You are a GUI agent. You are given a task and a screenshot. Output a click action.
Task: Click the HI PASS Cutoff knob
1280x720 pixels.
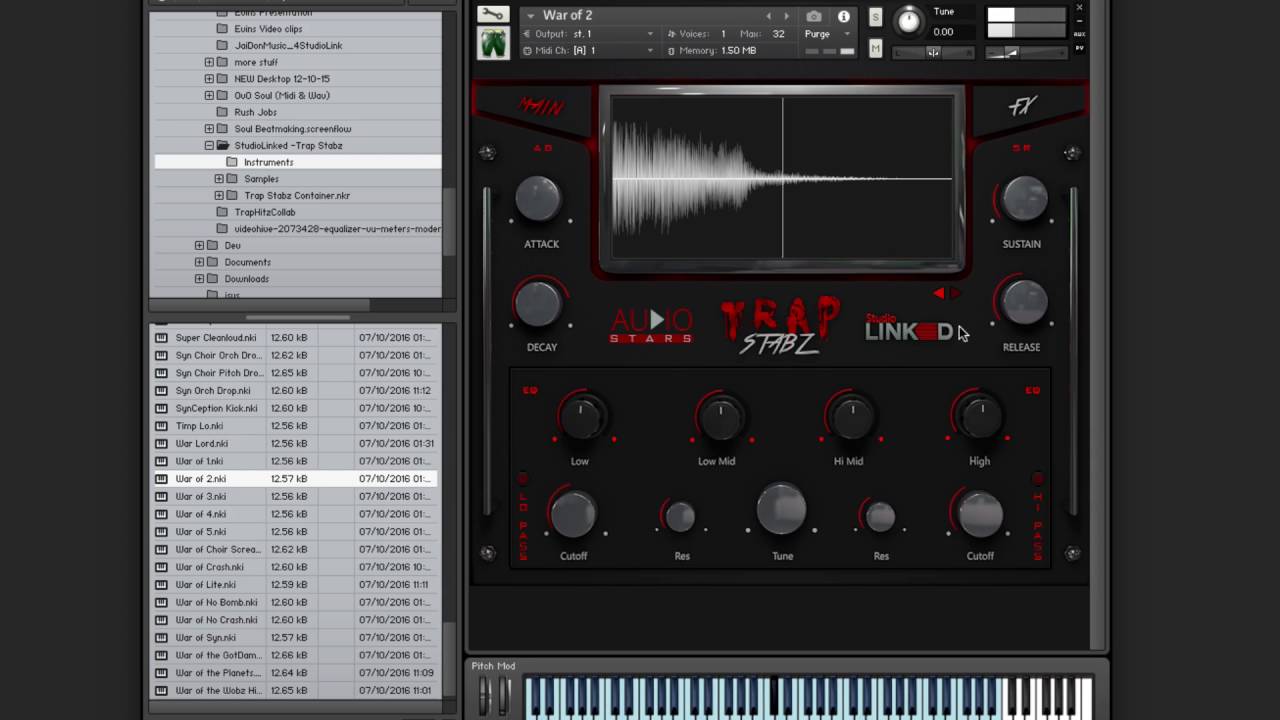click(980, 513)
